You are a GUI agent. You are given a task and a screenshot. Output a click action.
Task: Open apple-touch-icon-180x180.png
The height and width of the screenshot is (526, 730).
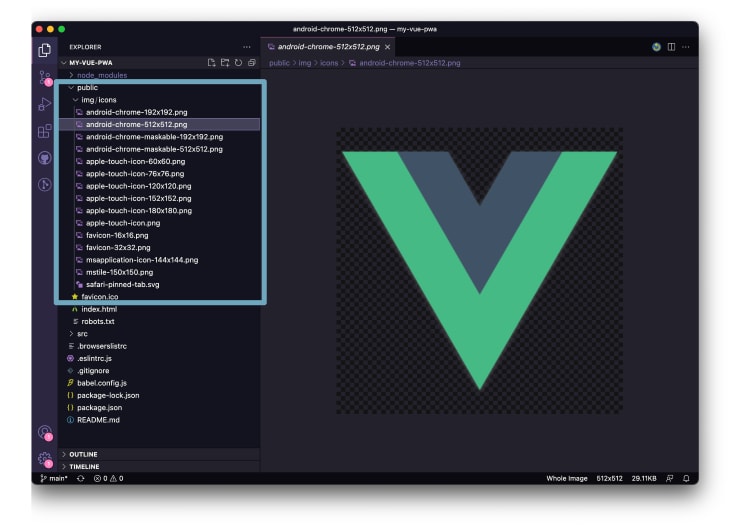pos(160,211)
